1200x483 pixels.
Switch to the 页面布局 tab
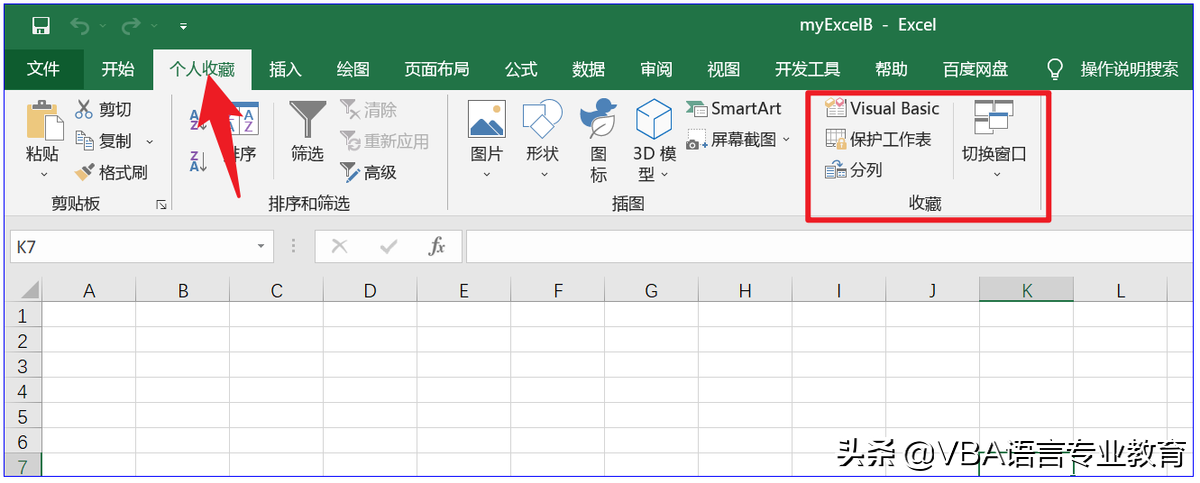[437, 69]
